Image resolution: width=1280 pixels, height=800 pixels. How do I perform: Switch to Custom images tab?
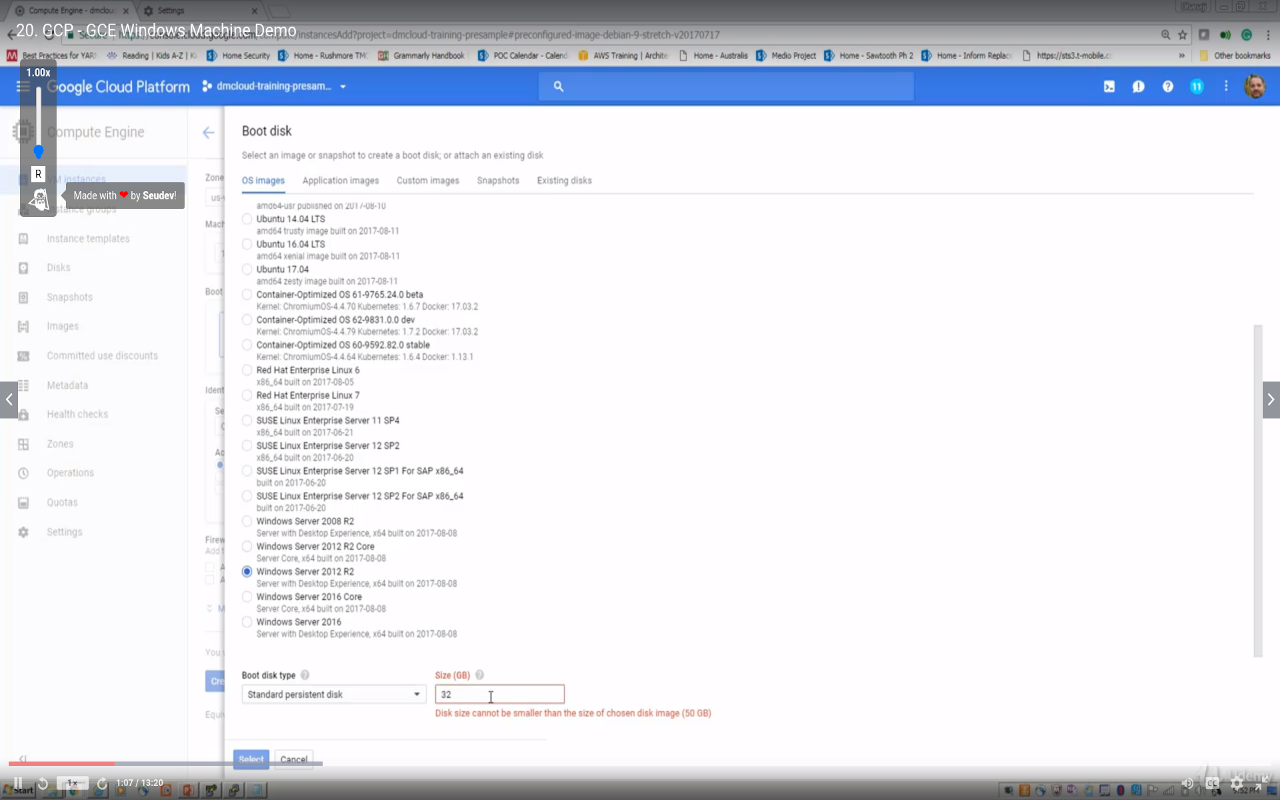click(428, 181)
